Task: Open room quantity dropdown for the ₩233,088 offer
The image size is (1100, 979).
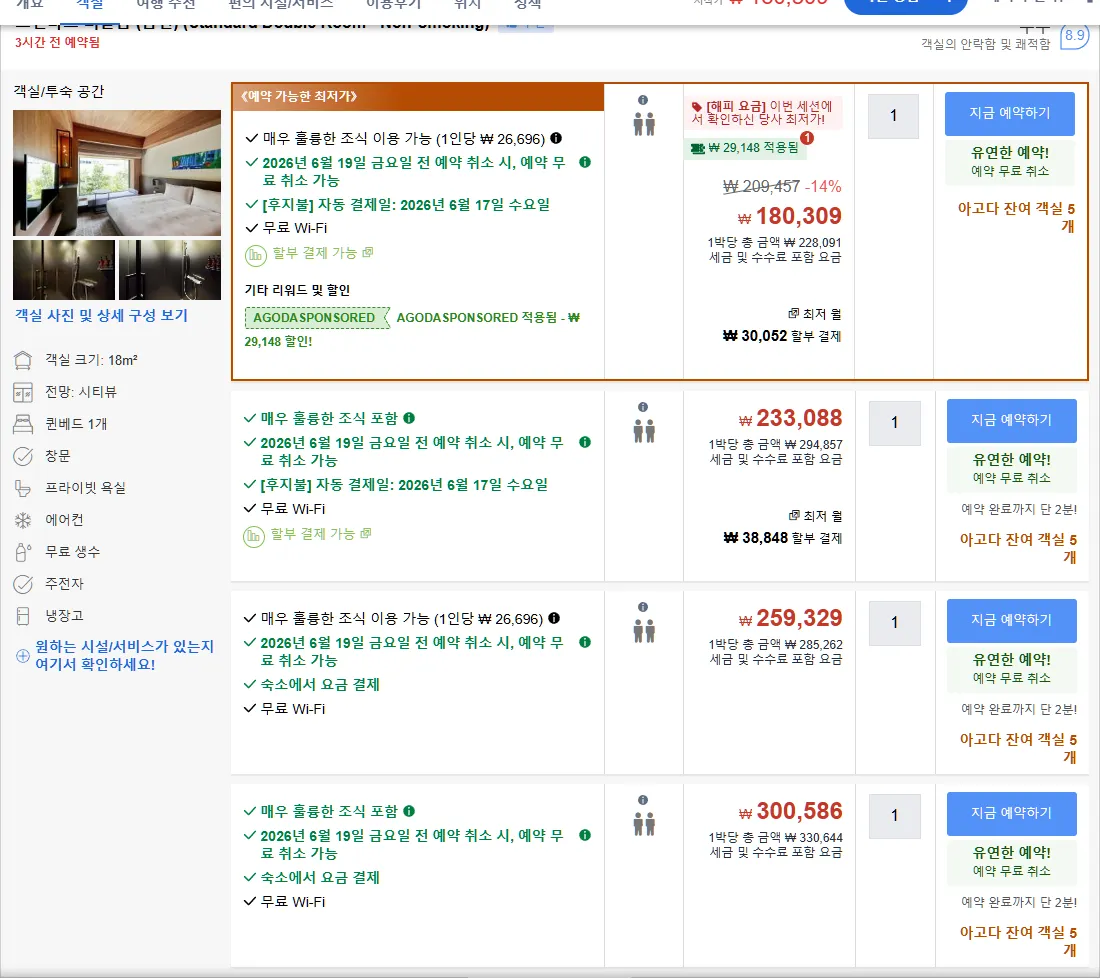Action: [x=894, y=423]
